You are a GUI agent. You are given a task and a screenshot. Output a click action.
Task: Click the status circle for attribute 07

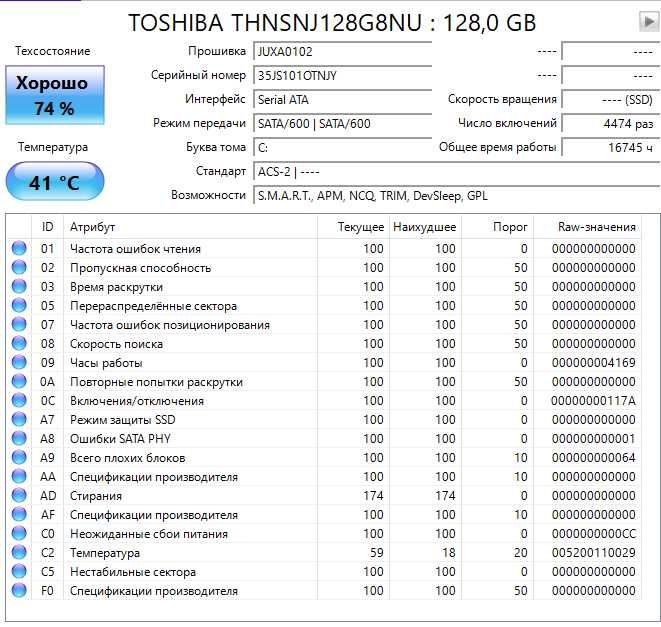point(19,324)
